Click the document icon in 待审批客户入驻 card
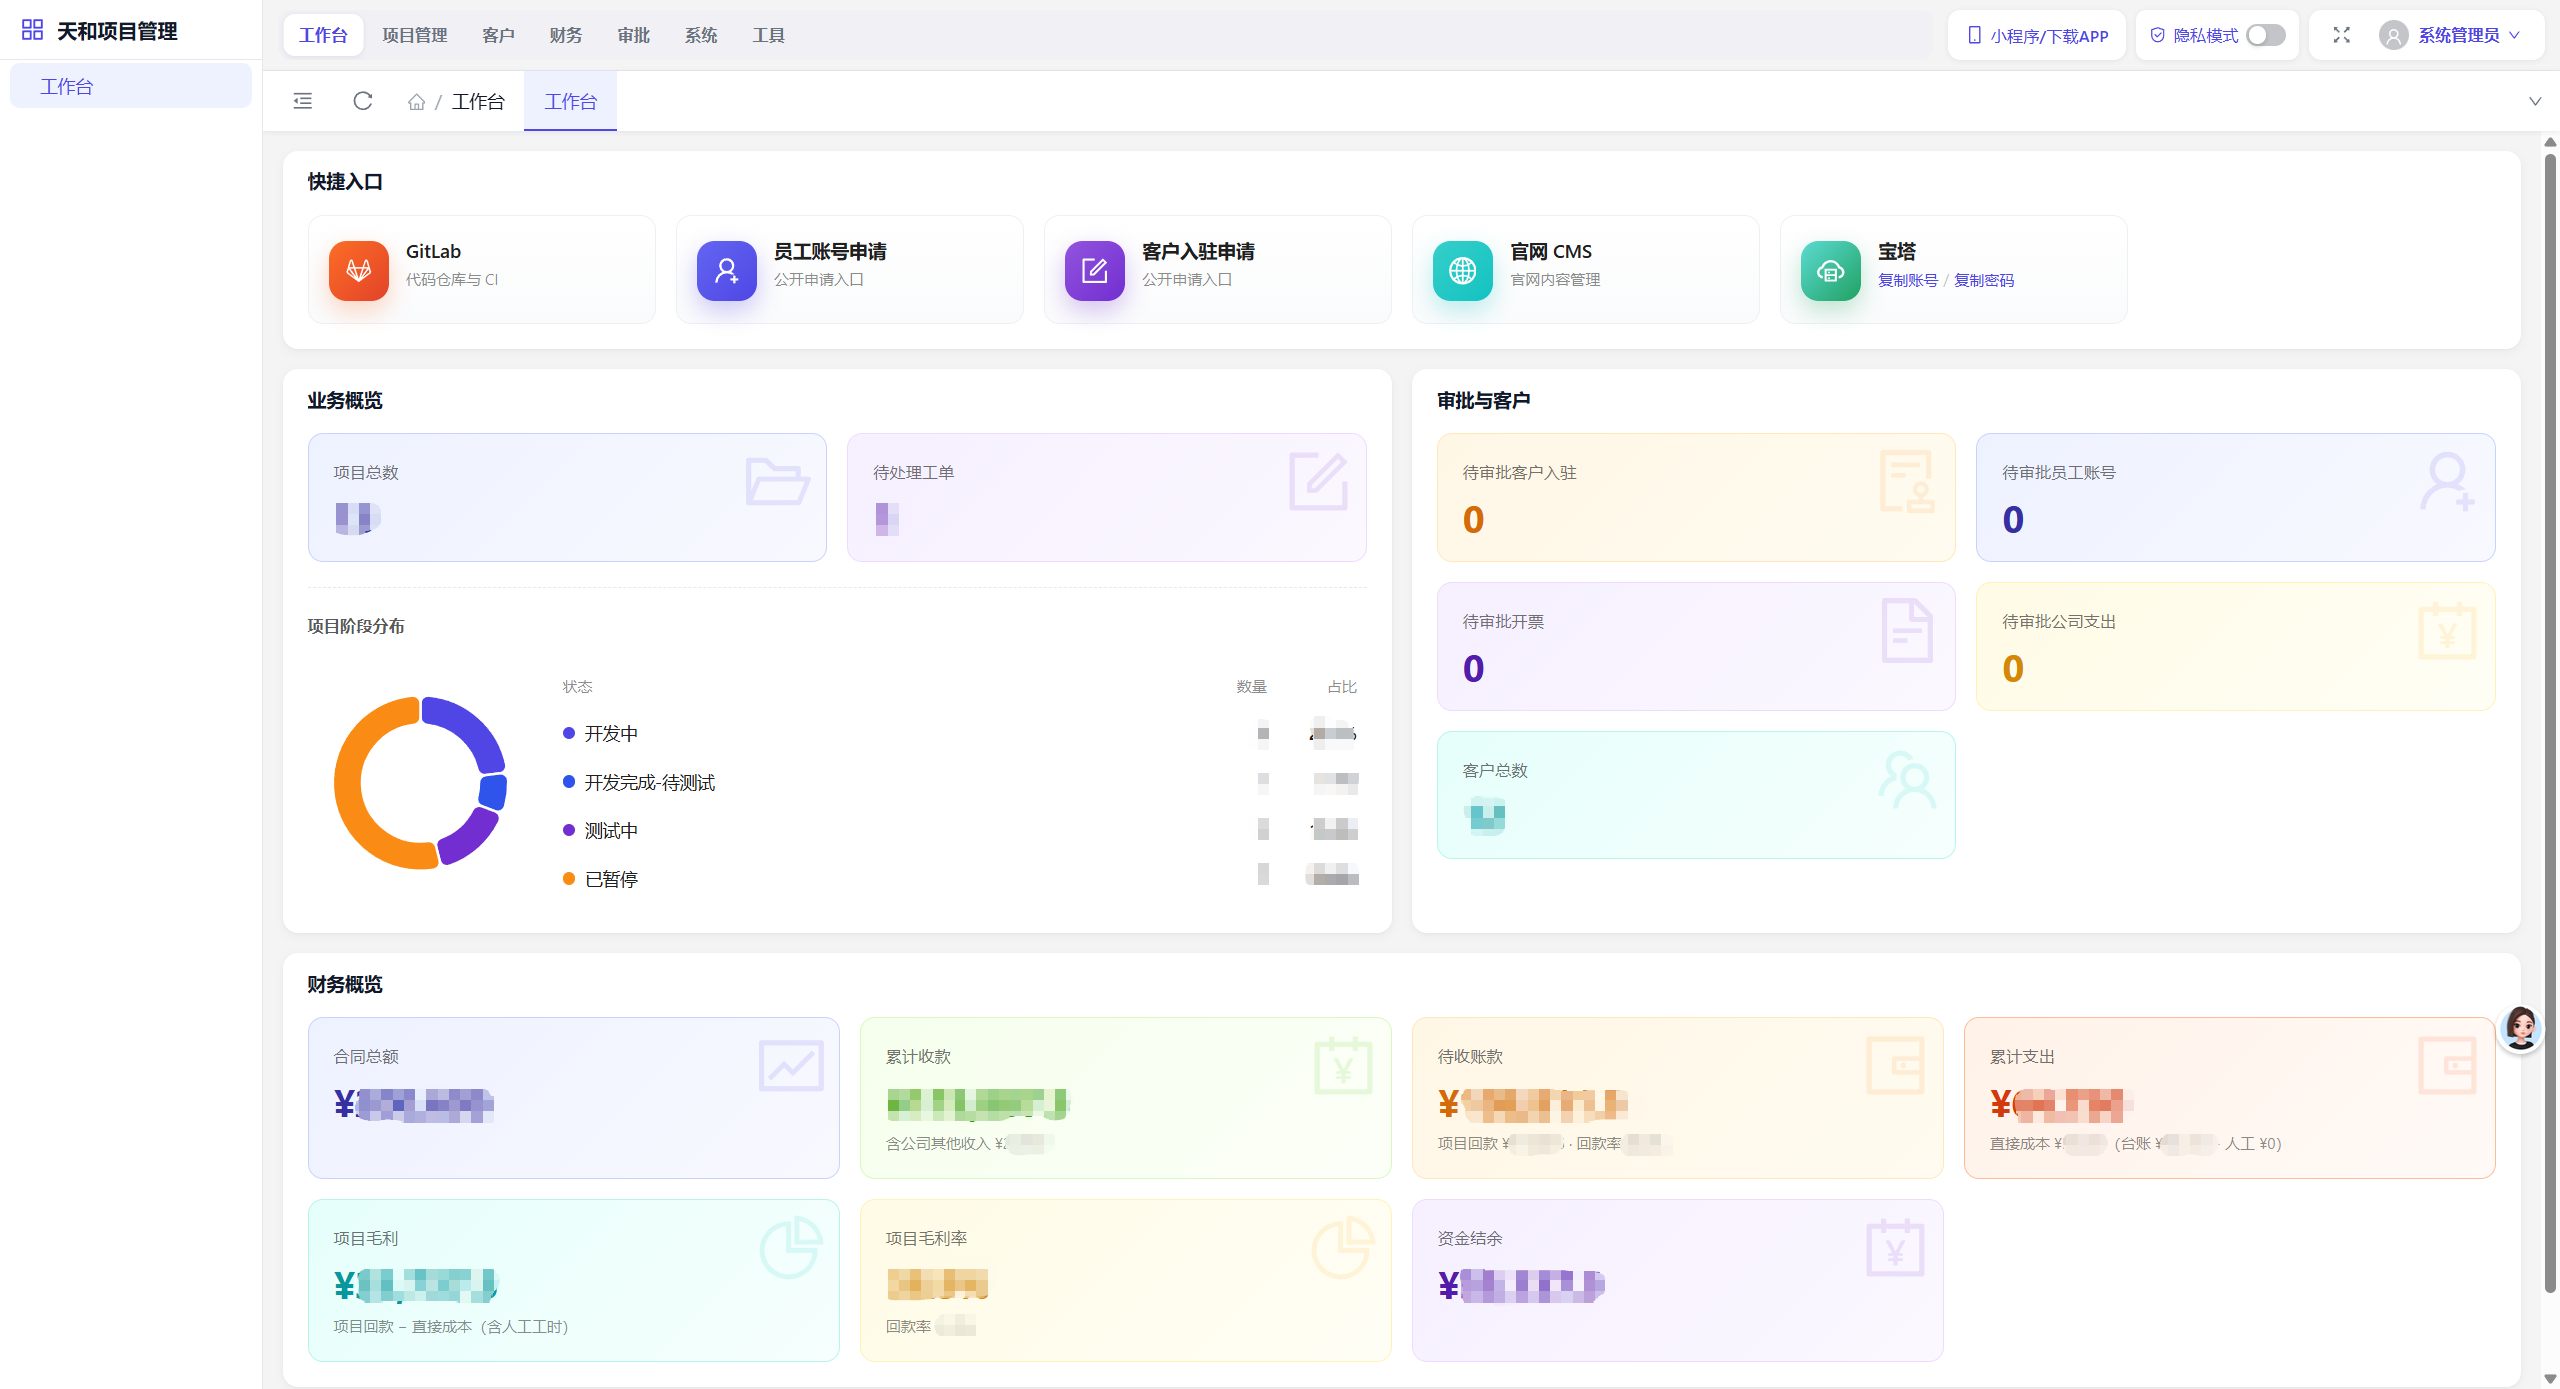 coord(1907,481)
